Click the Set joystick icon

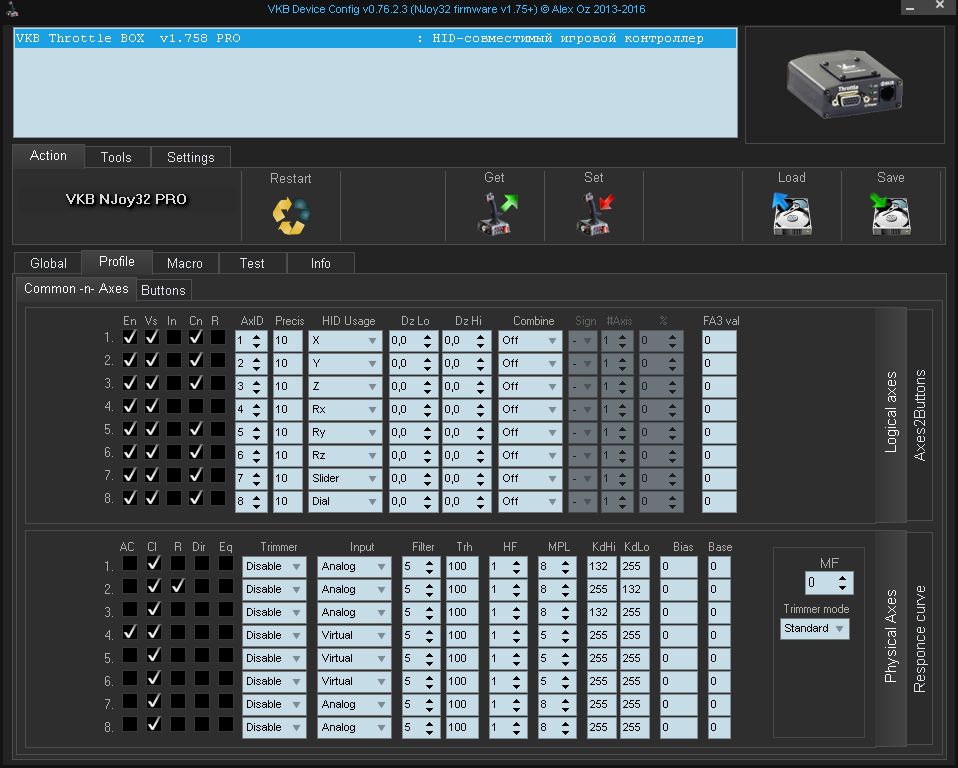tap(594, 214)
